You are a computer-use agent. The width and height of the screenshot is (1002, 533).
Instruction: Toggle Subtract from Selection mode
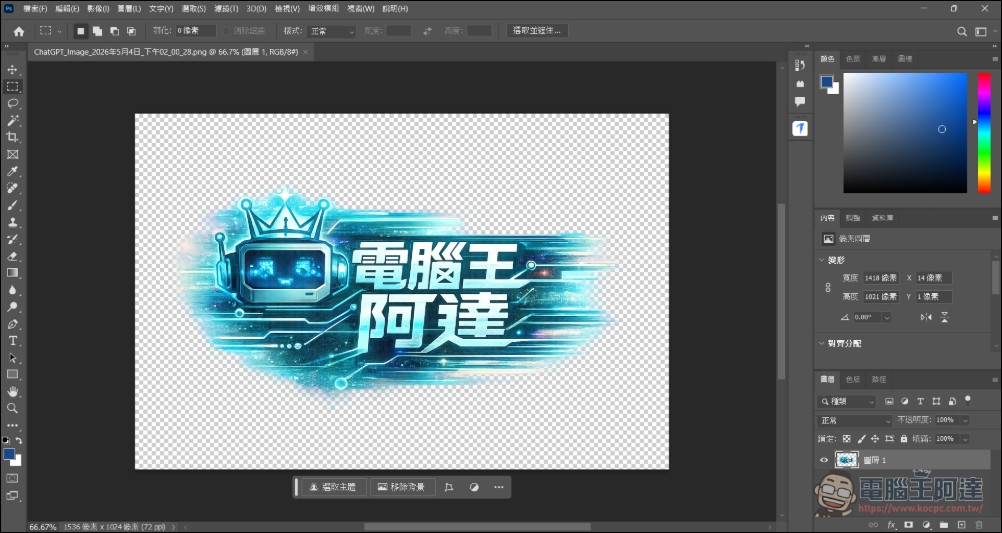114,31
